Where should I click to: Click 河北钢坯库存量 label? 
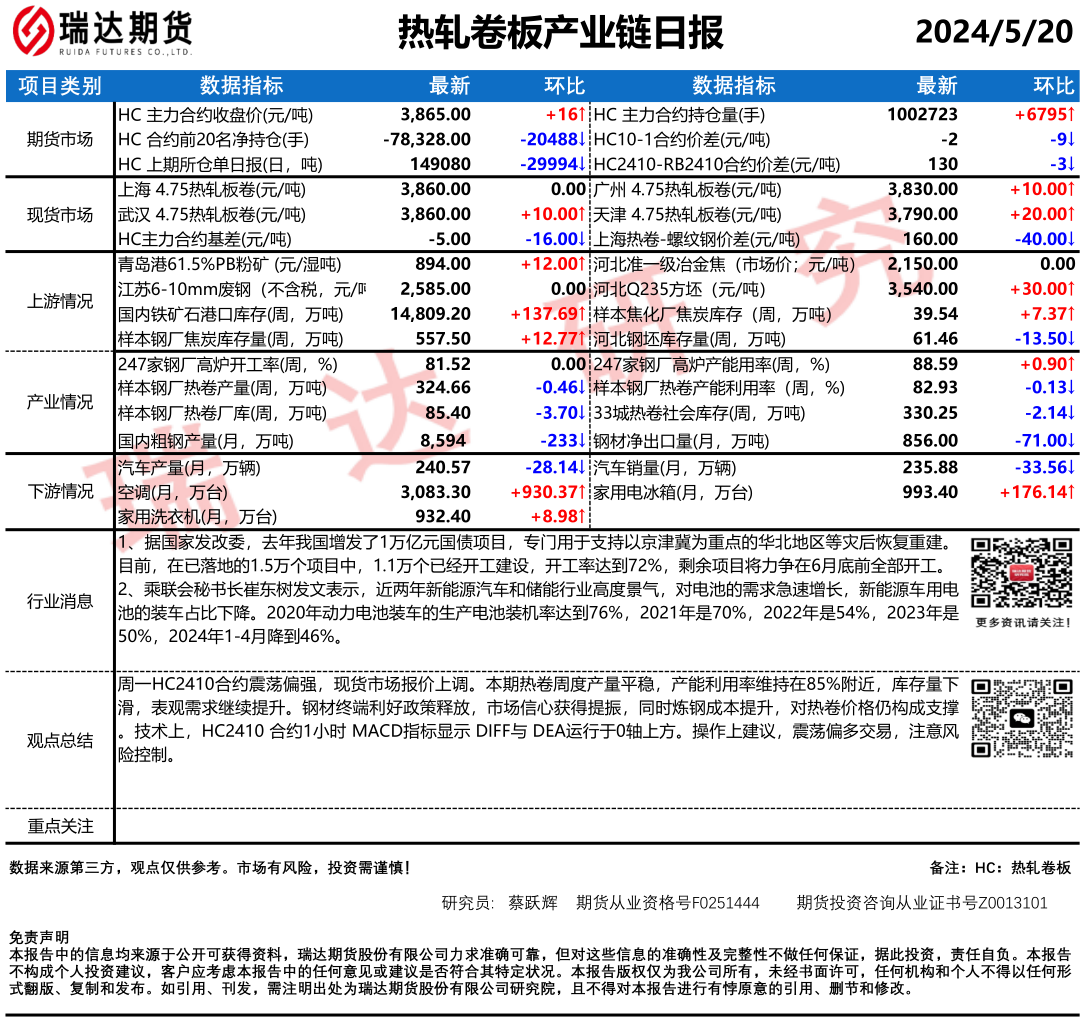(x=689, y=339)
